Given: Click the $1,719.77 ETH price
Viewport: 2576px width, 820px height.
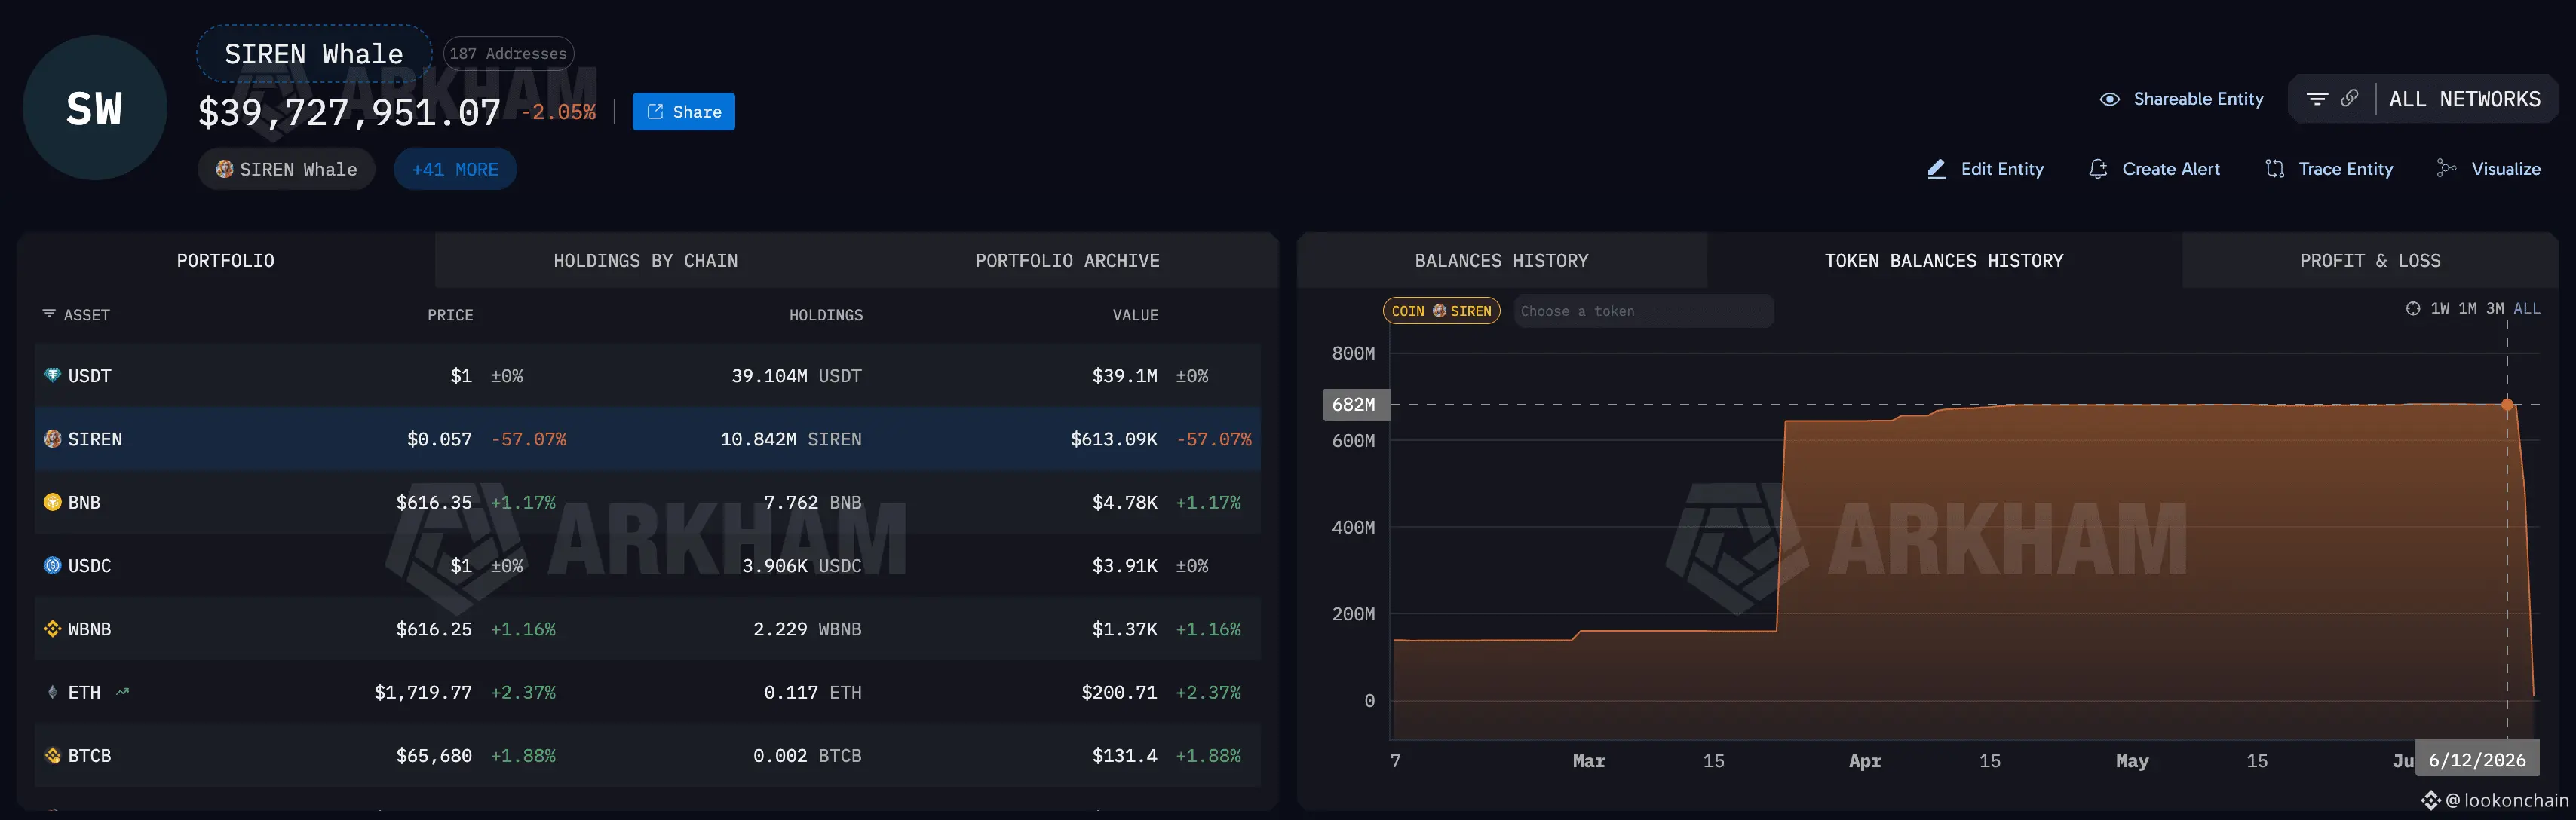Looking at the screenshot, I should point(422,692).
